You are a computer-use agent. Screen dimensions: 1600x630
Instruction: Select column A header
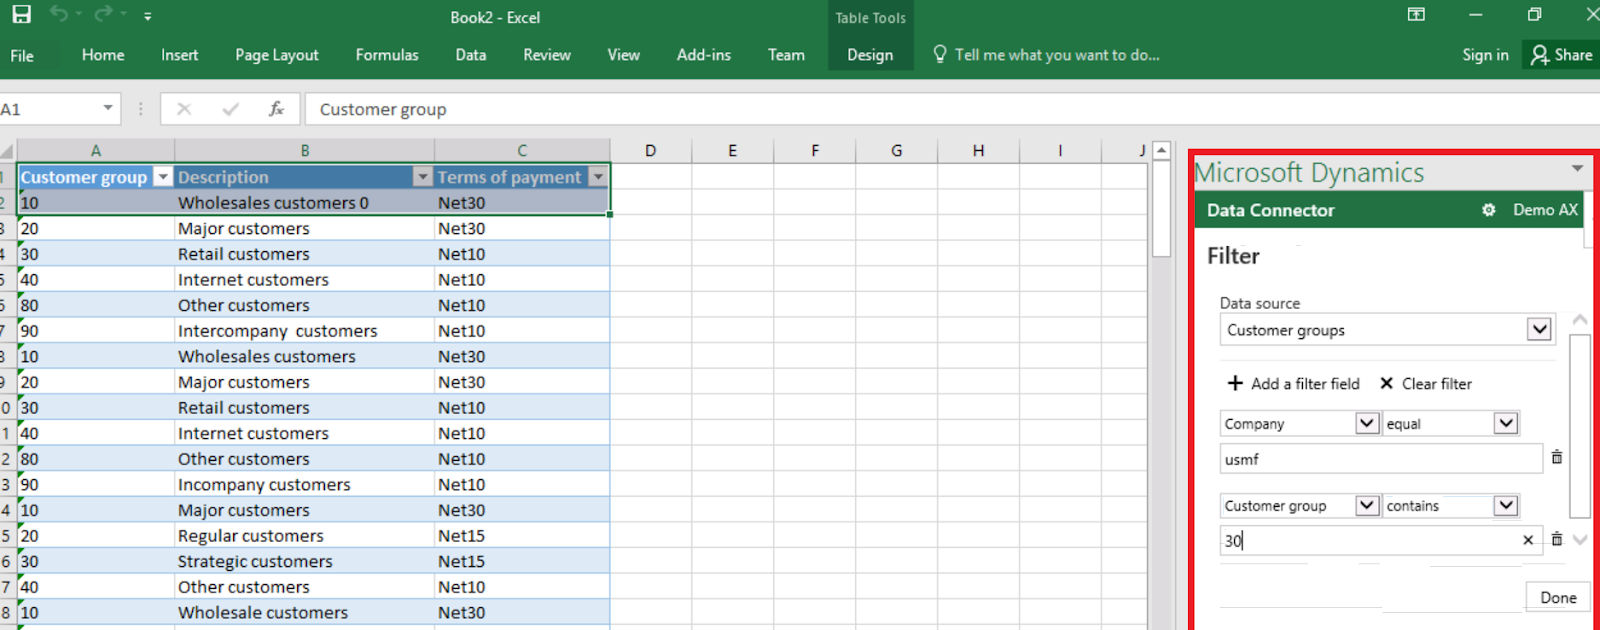96,151
